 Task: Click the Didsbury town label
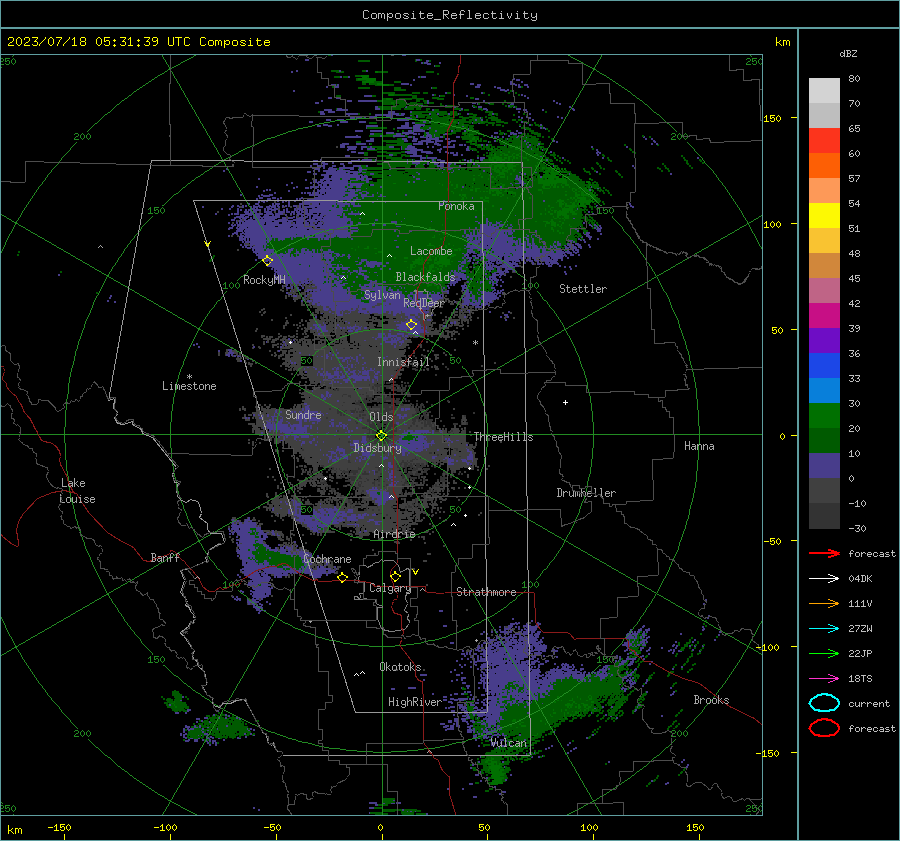pos(377,448)
